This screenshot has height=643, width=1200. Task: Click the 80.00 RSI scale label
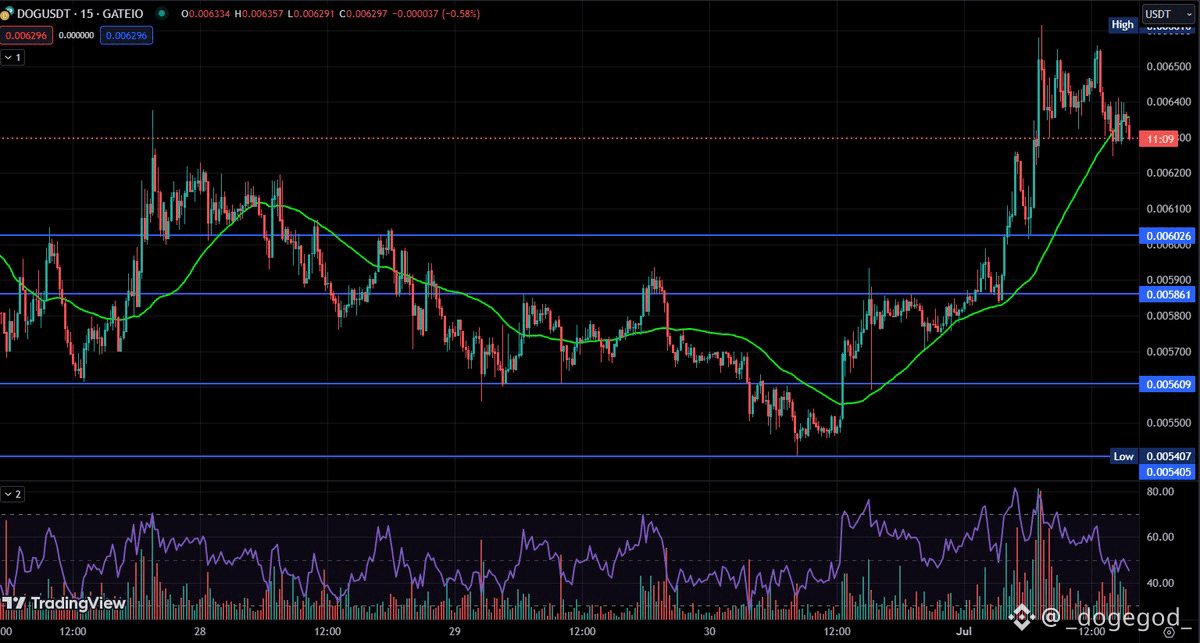coord(1160,492)
